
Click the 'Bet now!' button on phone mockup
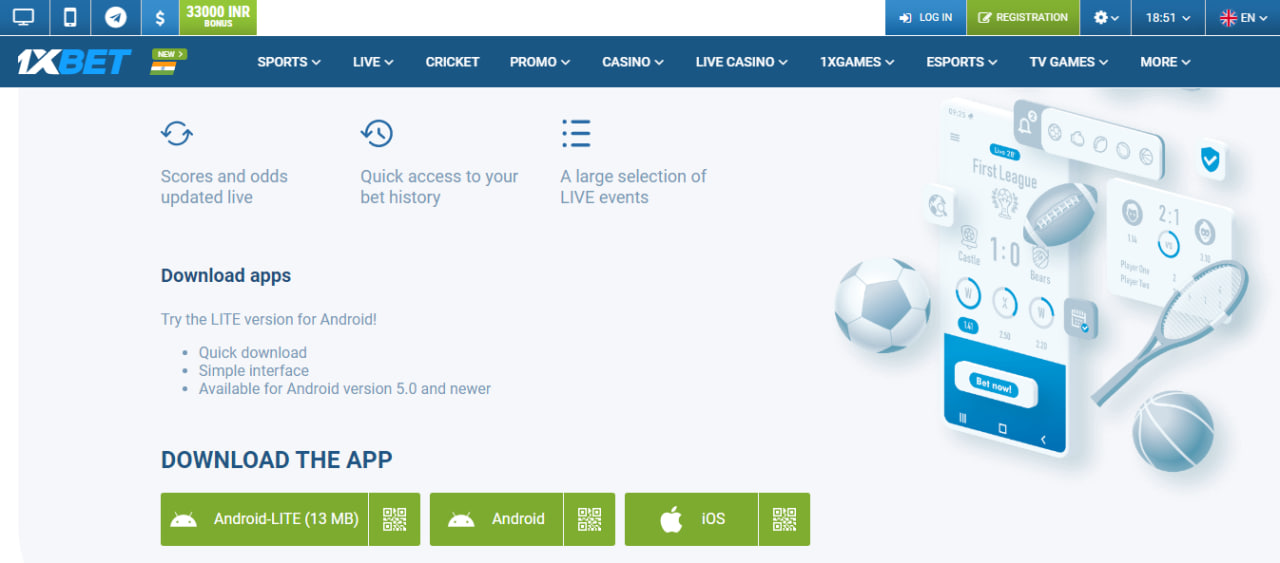993,384
